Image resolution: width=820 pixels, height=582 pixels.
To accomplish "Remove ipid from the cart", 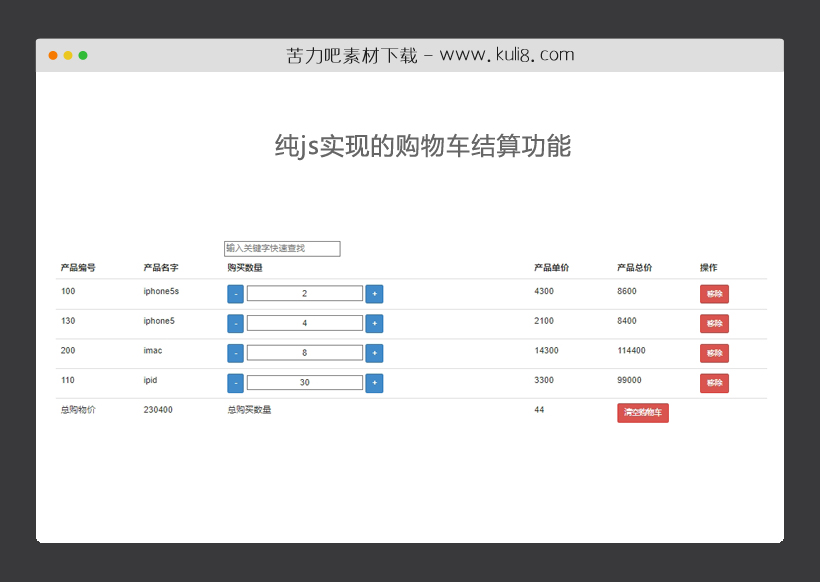I will pyautogui.click(x=714, y=382).
